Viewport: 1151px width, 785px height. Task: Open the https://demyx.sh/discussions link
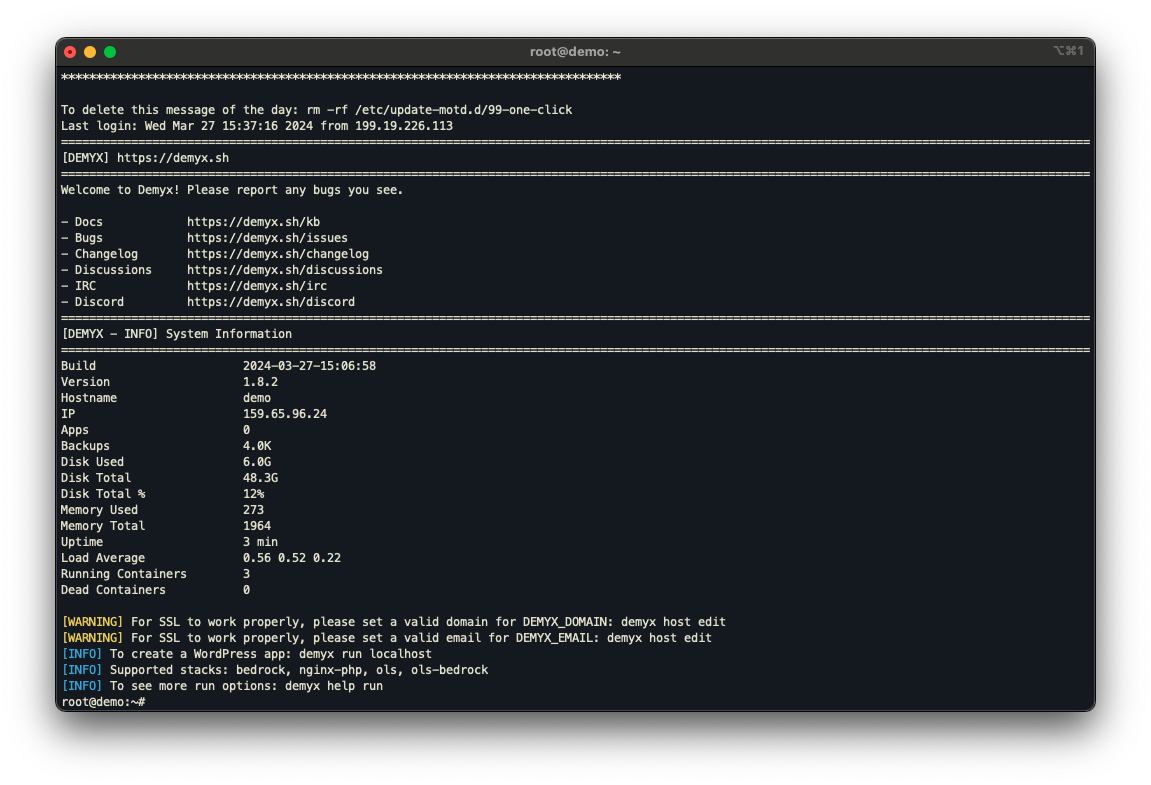285,270
